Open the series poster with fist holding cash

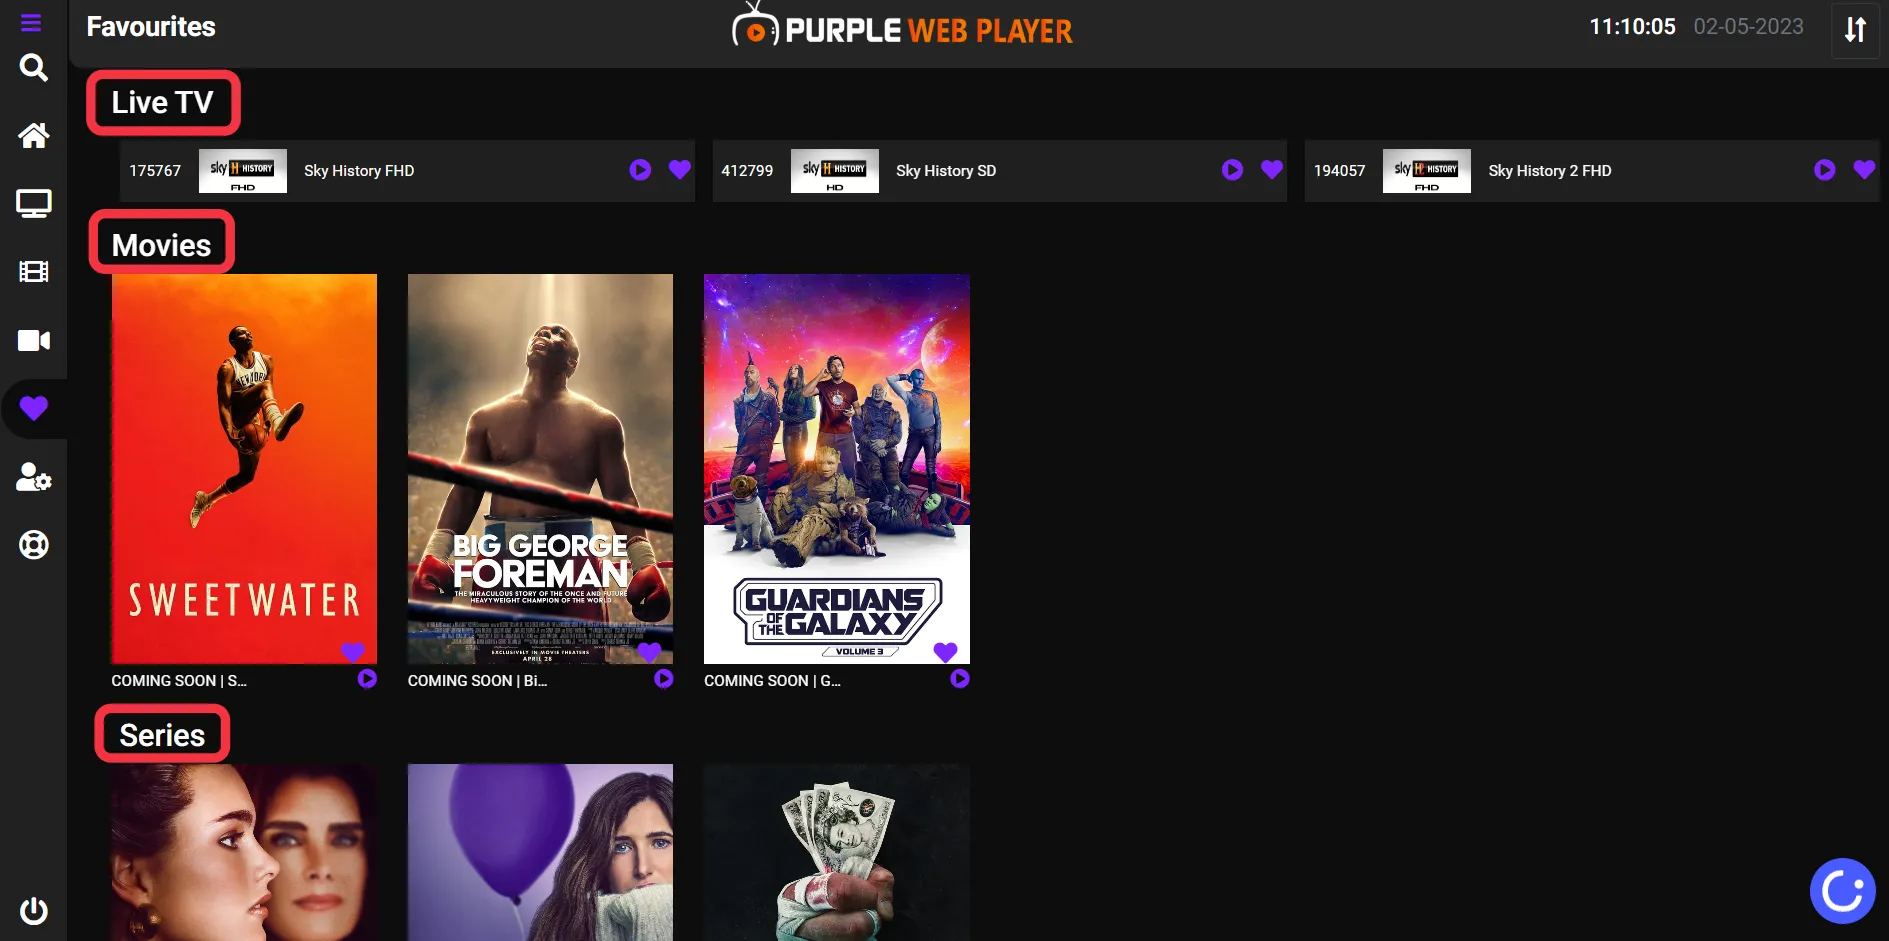(x=837, y=853)
